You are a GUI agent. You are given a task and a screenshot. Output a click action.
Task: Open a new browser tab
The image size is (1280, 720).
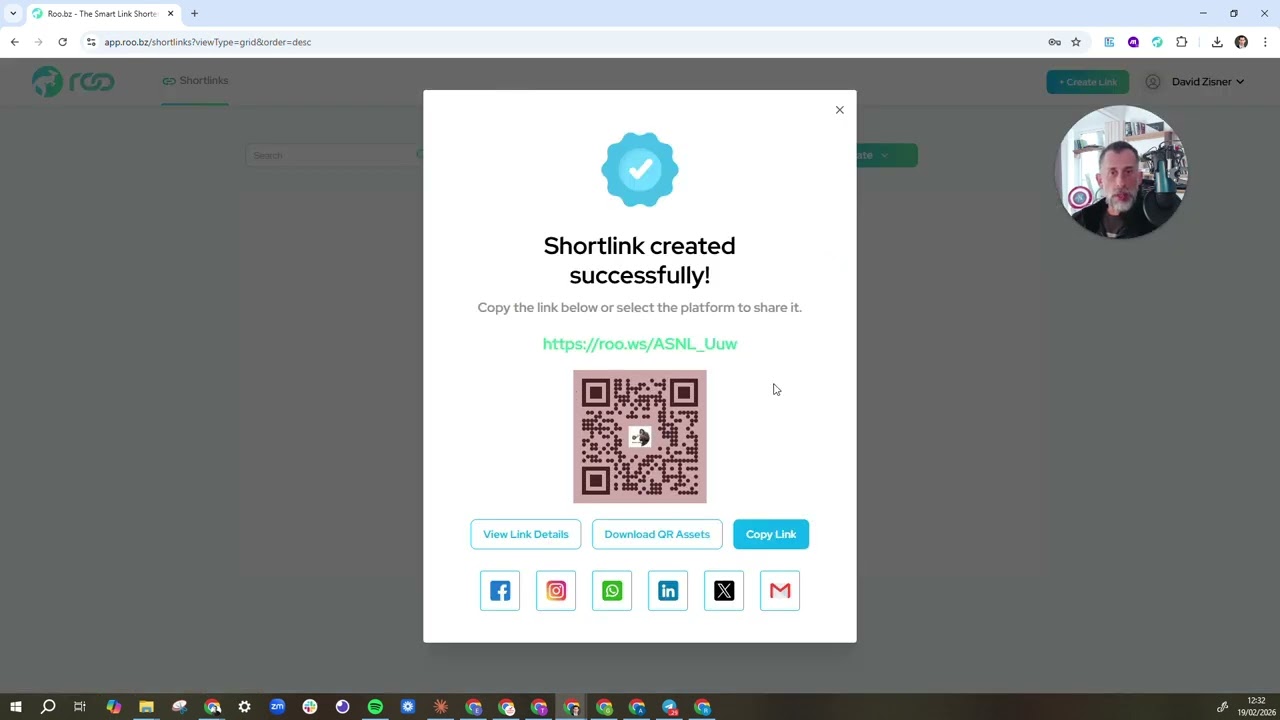click(x=194, y=14)
